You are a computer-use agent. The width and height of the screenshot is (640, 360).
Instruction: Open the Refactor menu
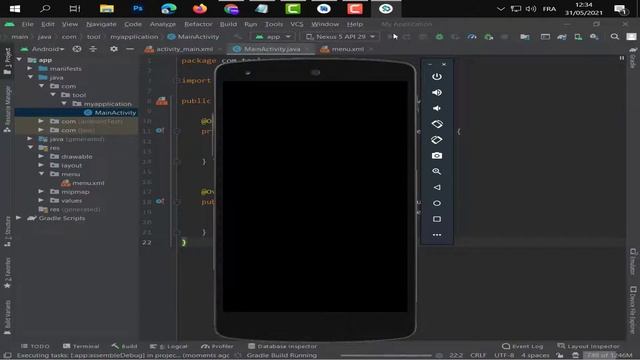(198, 24)
